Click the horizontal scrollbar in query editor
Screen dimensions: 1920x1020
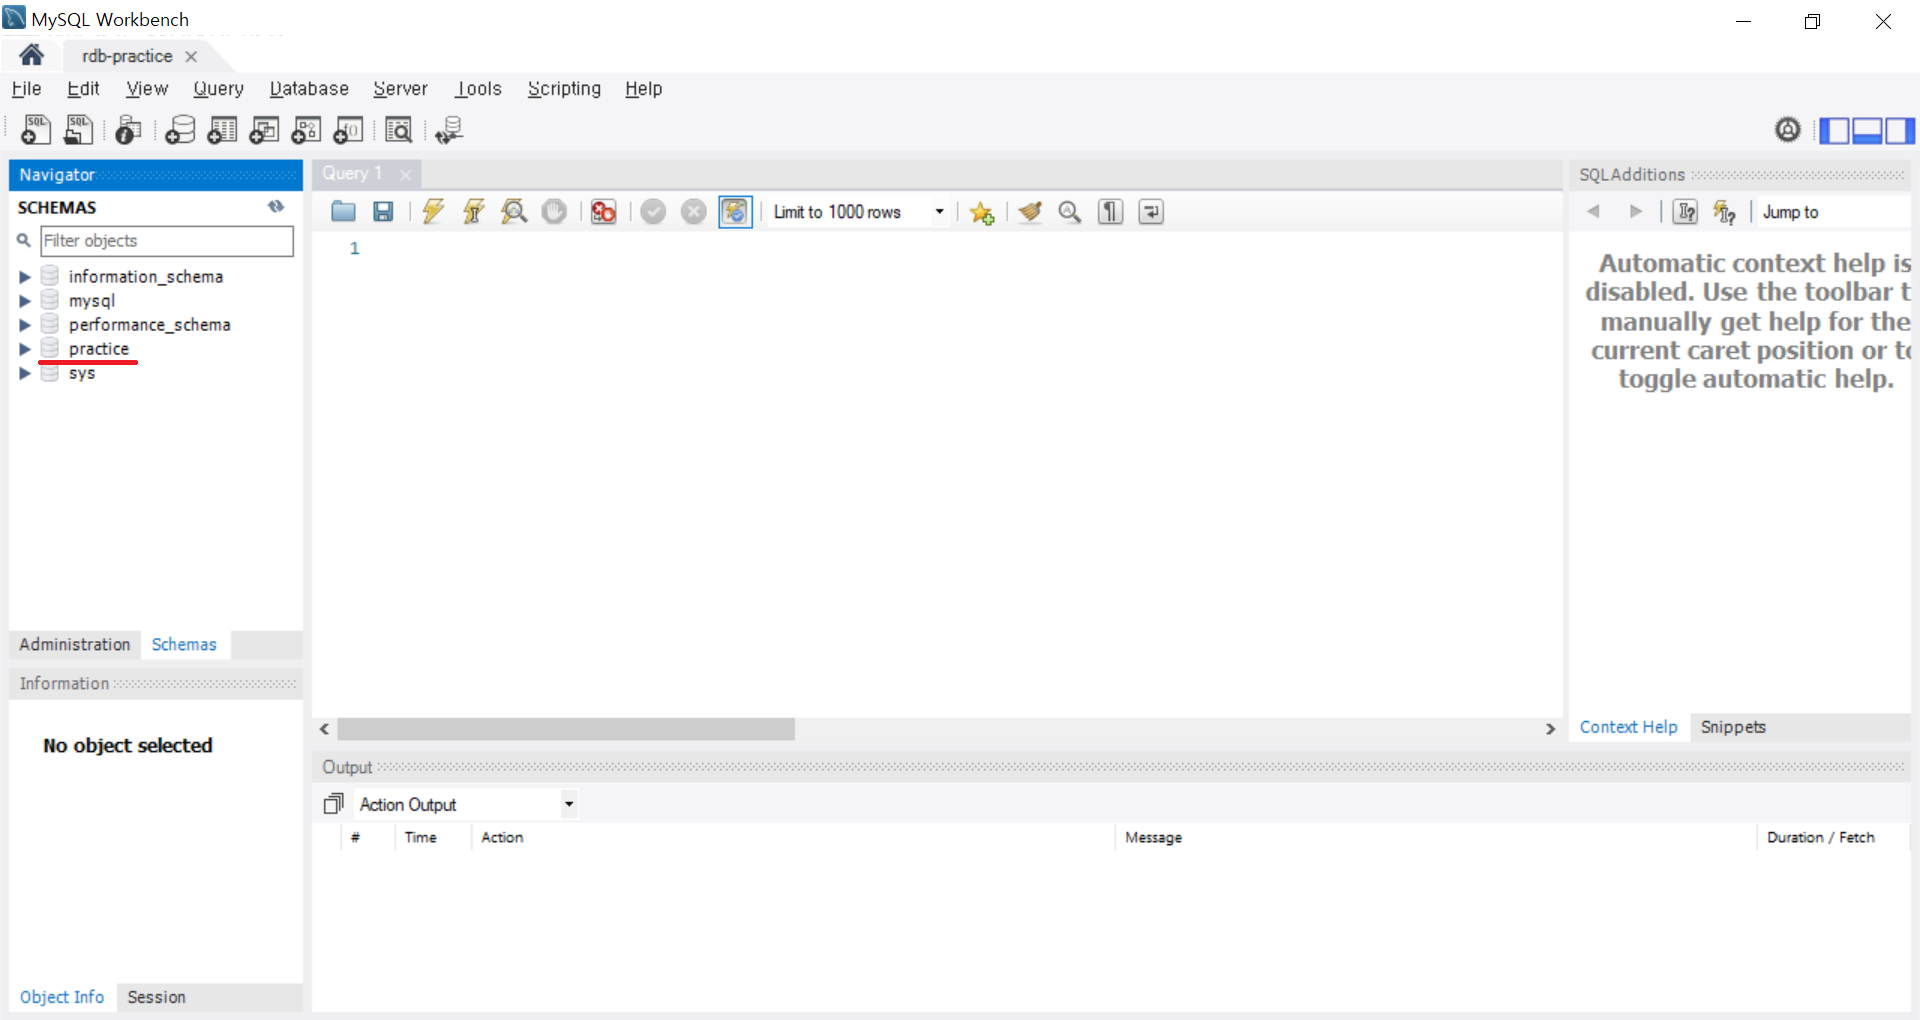click(x=566, y=729)
